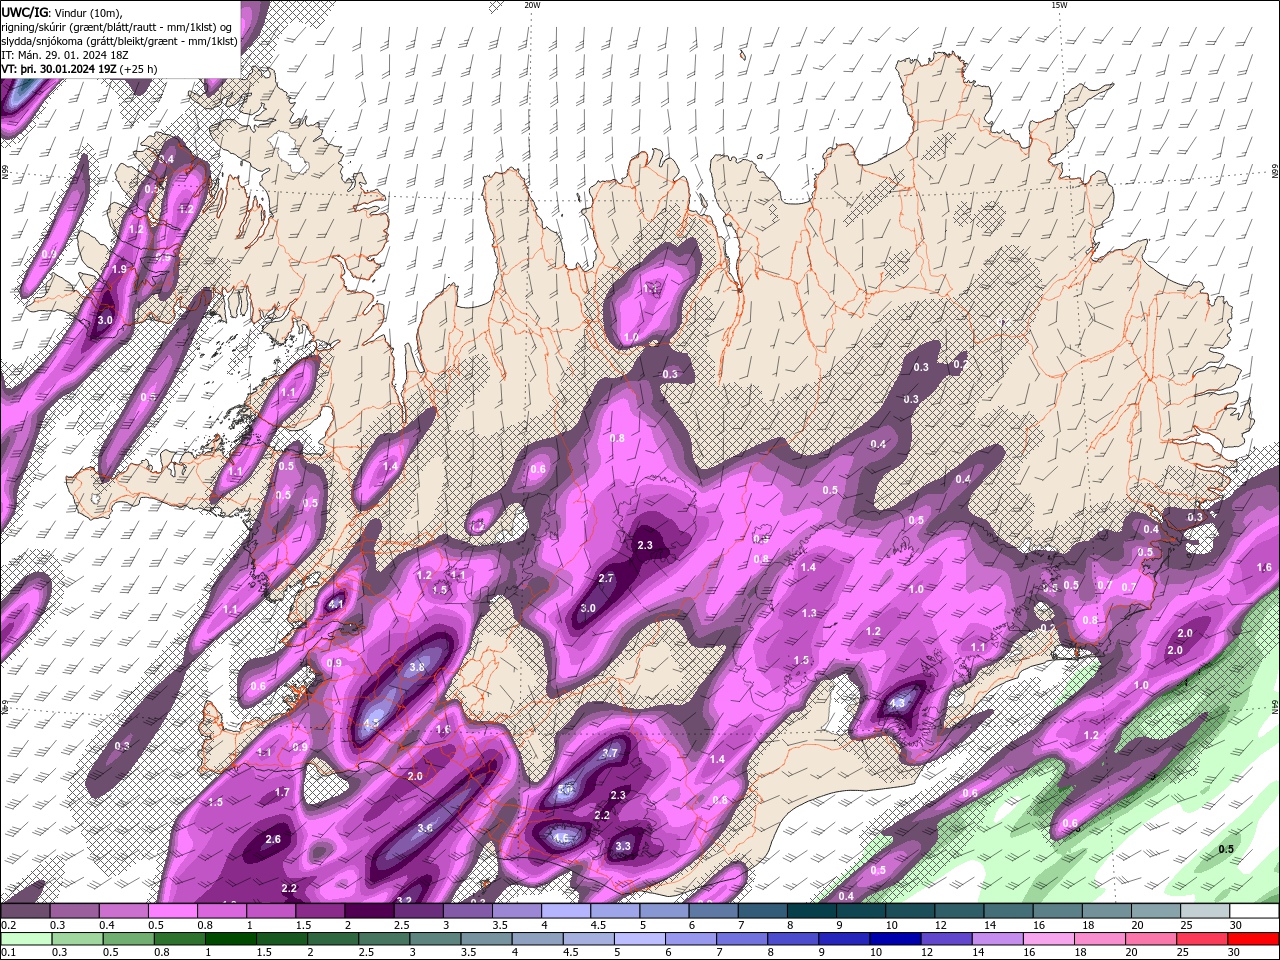Image resolution: width=1280 pixels, height=960 pixels.
Task: Click the 1.9 precipitation value on the map
Action: tap(119, 270)
